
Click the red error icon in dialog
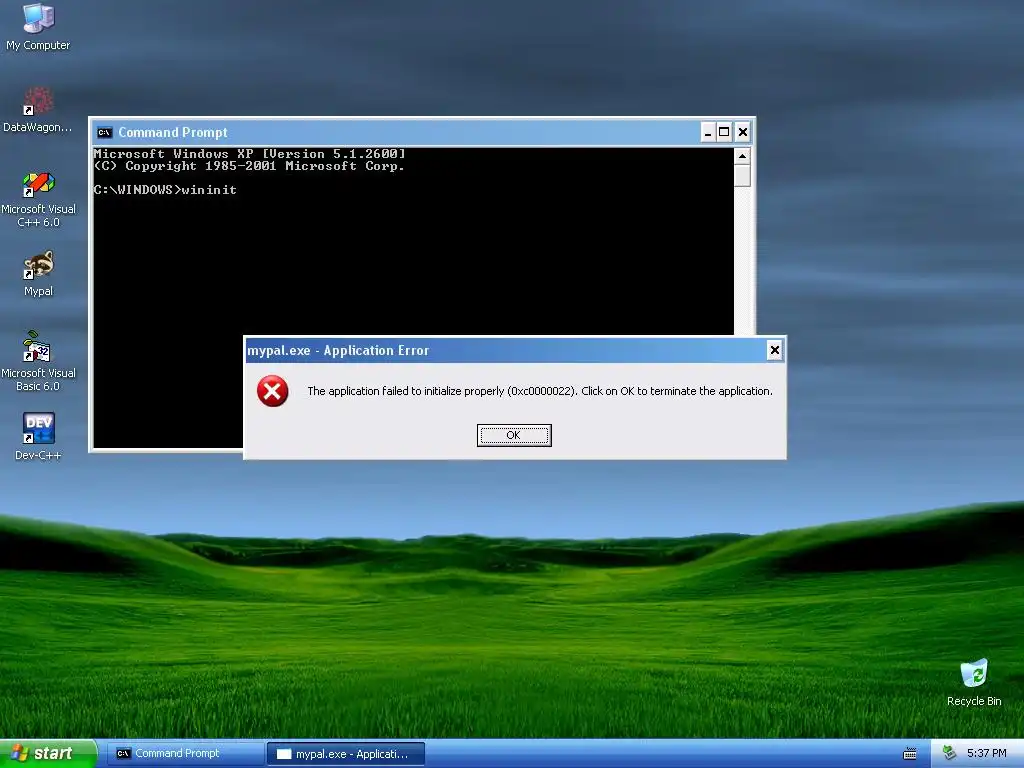[x=272, y=391]
